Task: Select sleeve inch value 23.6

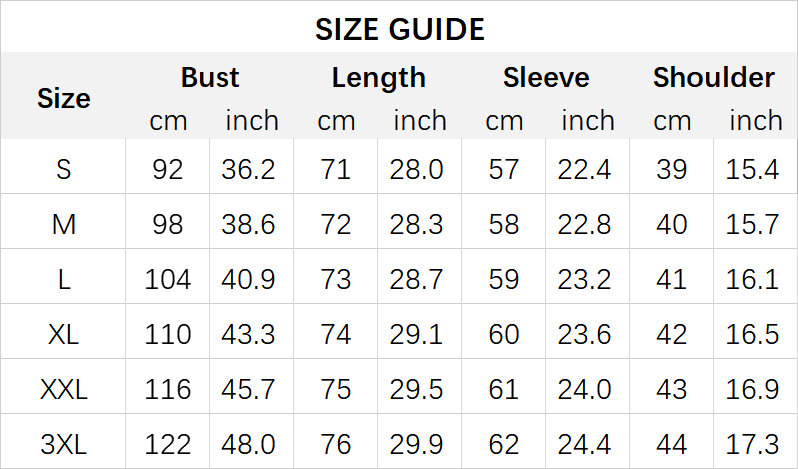Action: tap(585, 333)
